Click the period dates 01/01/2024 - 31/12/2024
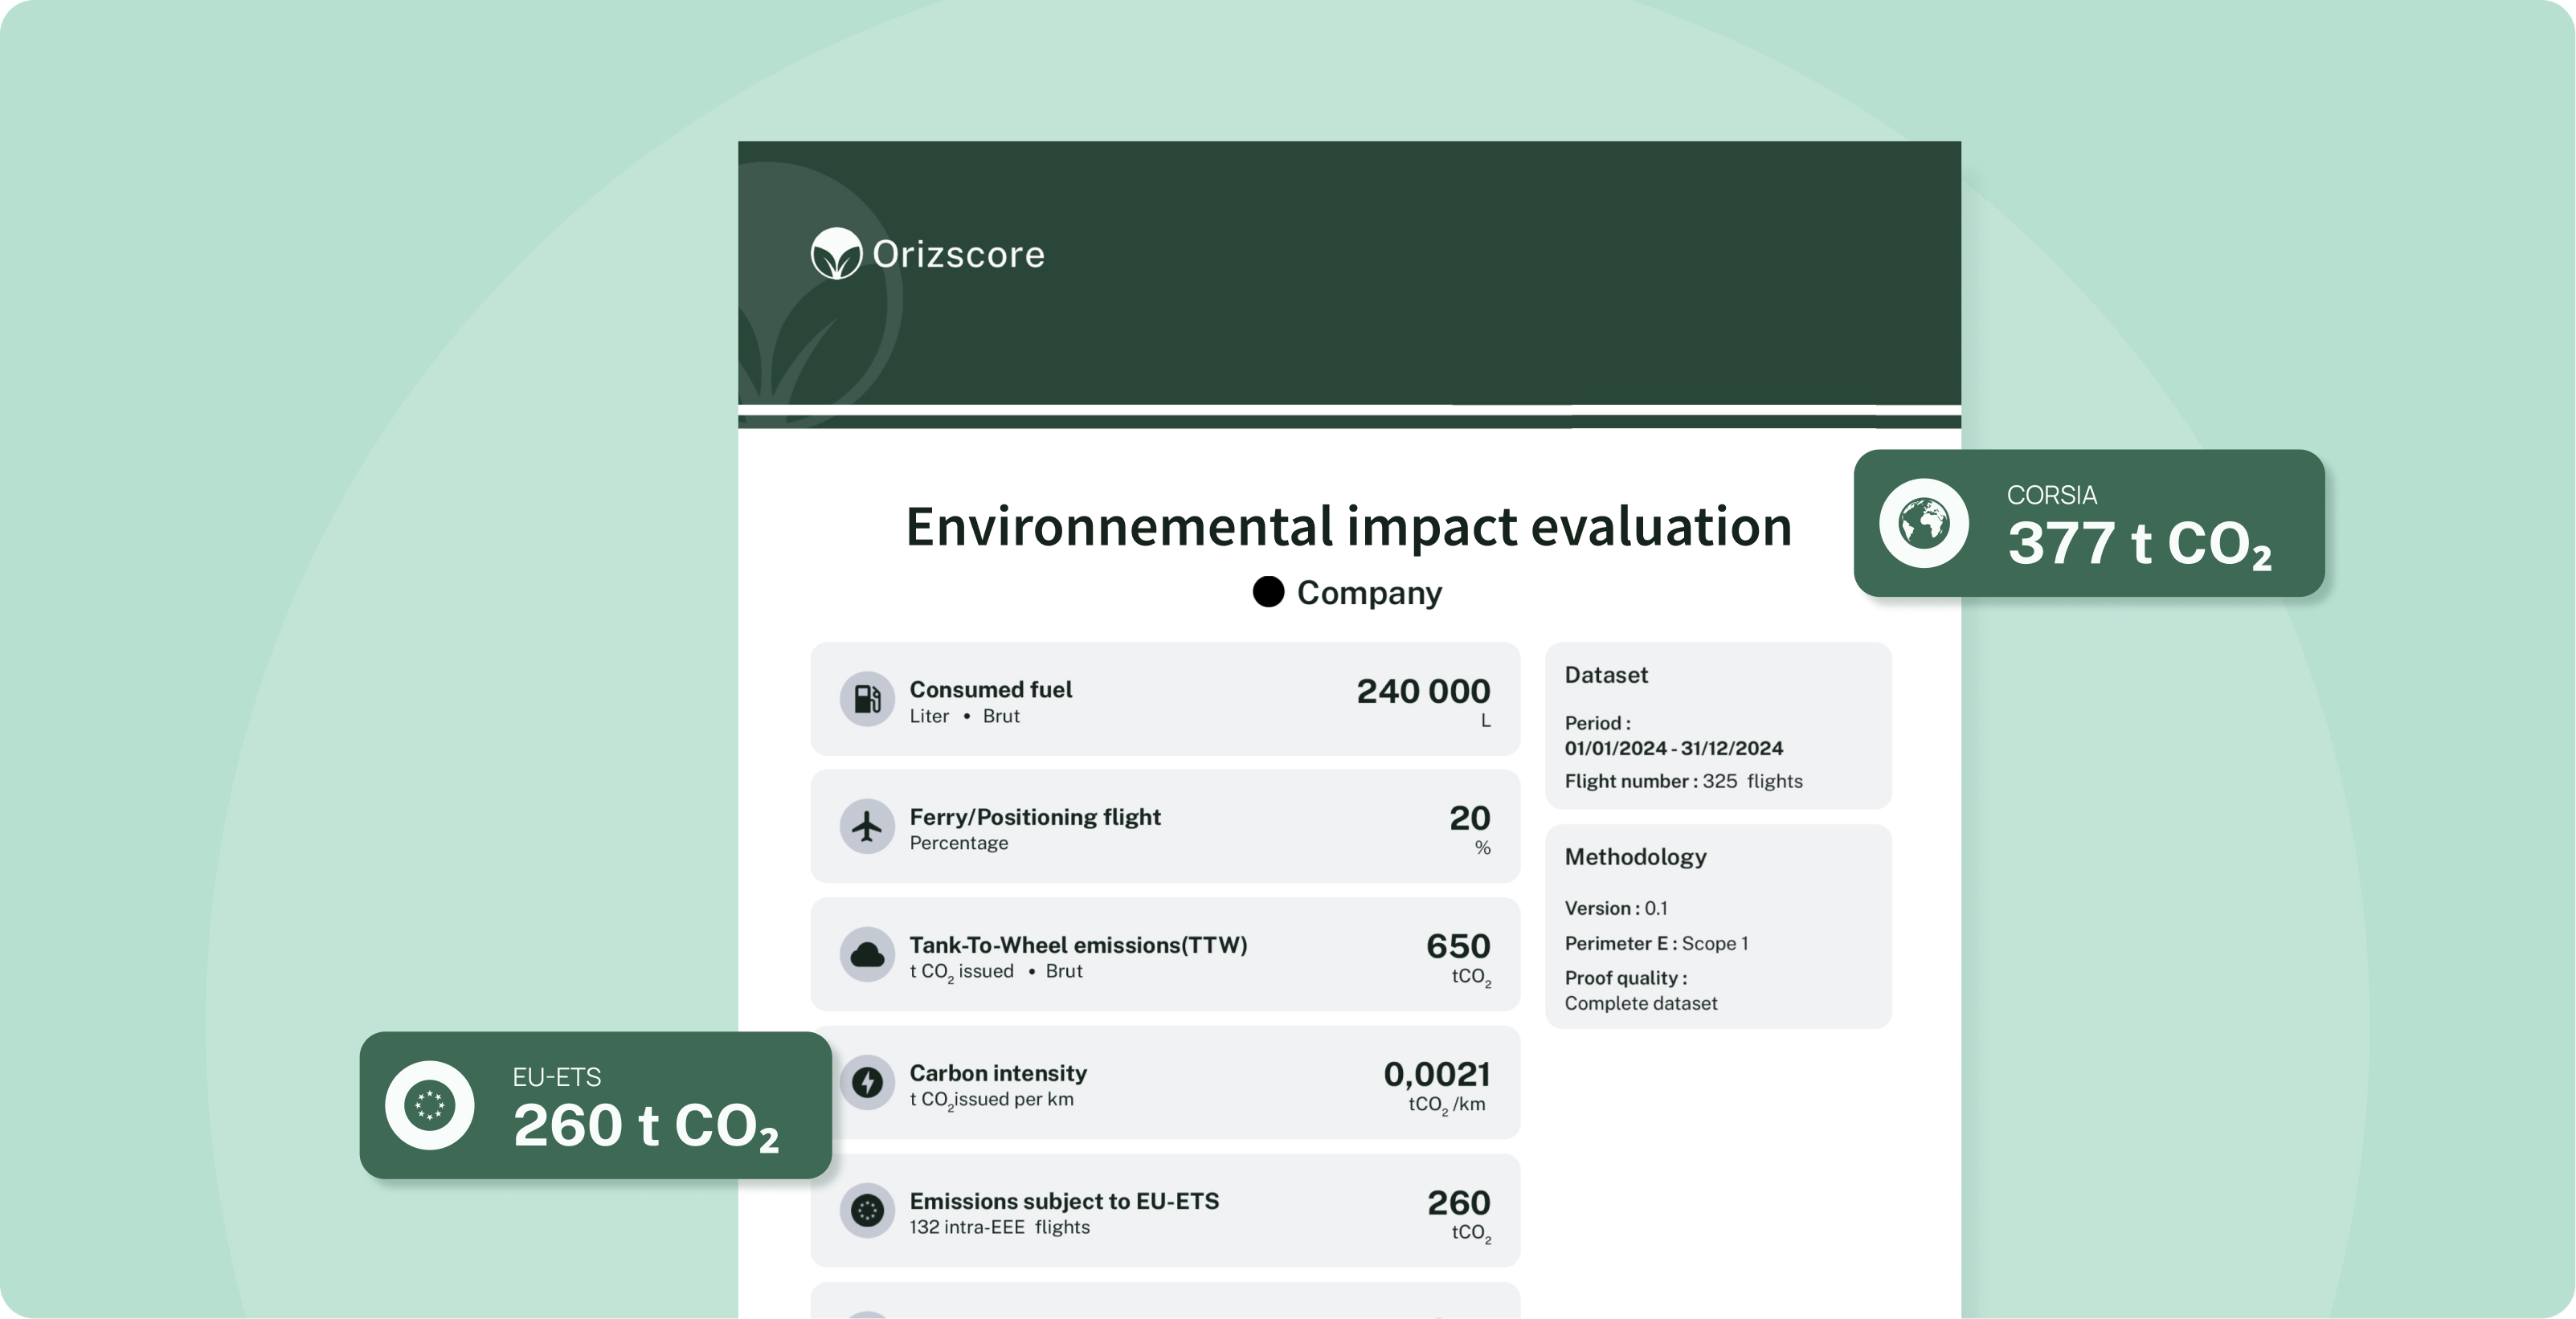Viewport: 2576px width, 1319px height. click(x=1673, y=748)
